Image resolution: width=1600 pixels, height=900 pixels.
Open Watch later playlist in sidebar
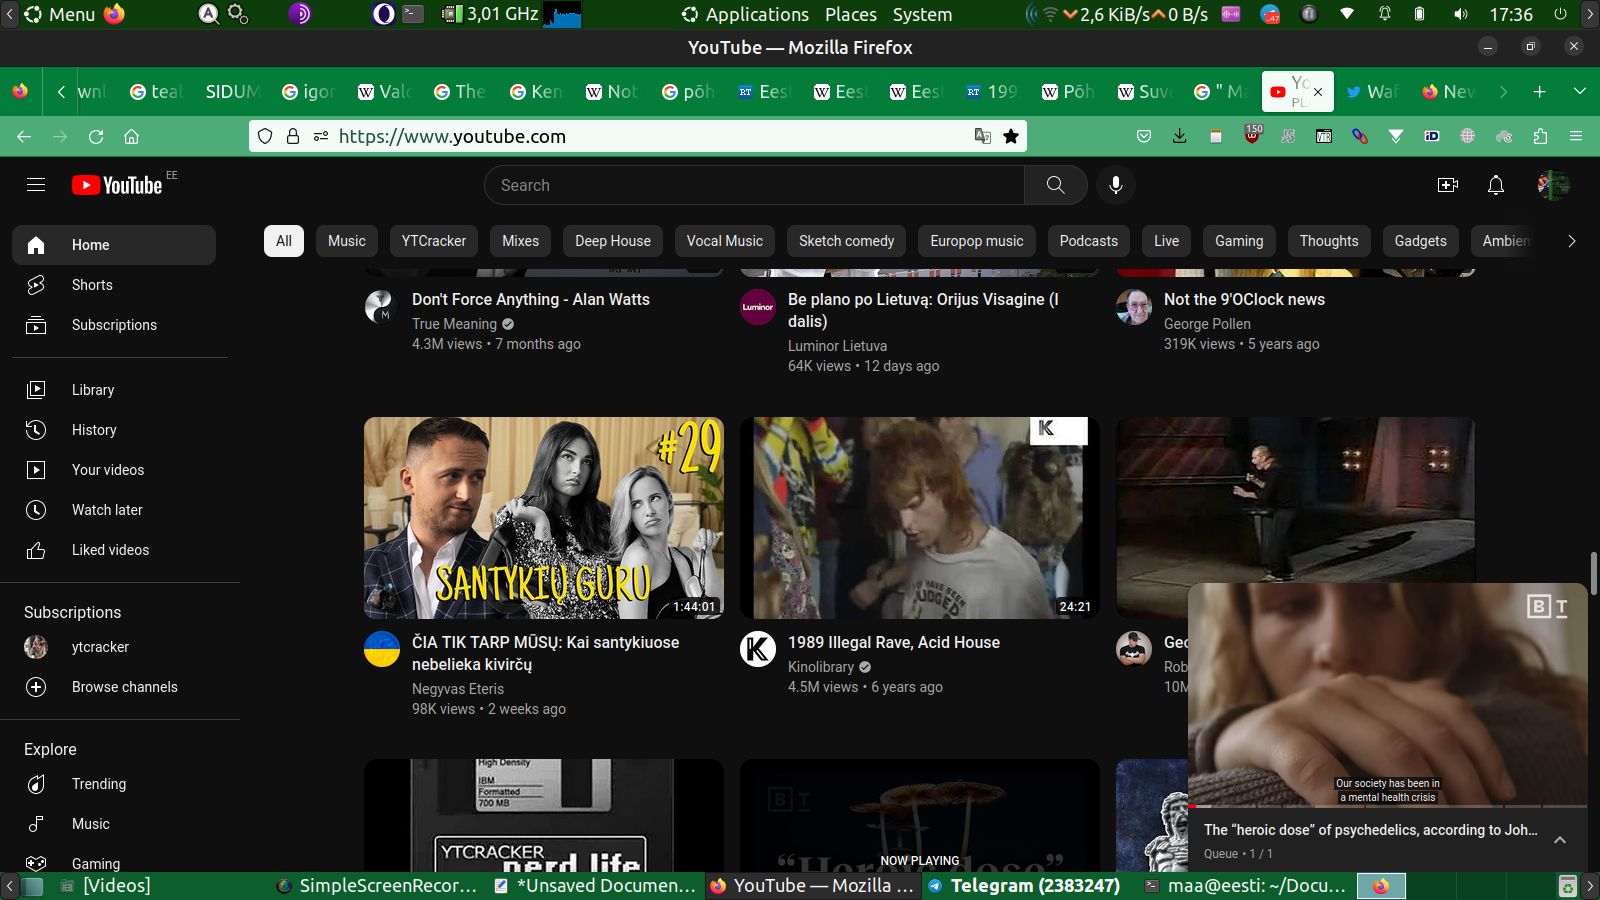107,510
